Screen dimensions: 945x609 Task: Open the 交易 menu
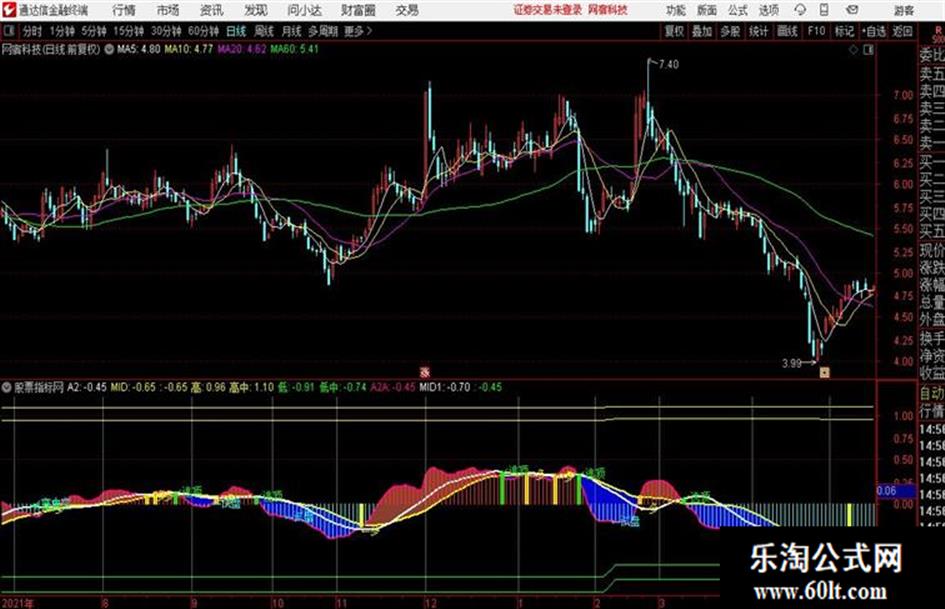407,10
